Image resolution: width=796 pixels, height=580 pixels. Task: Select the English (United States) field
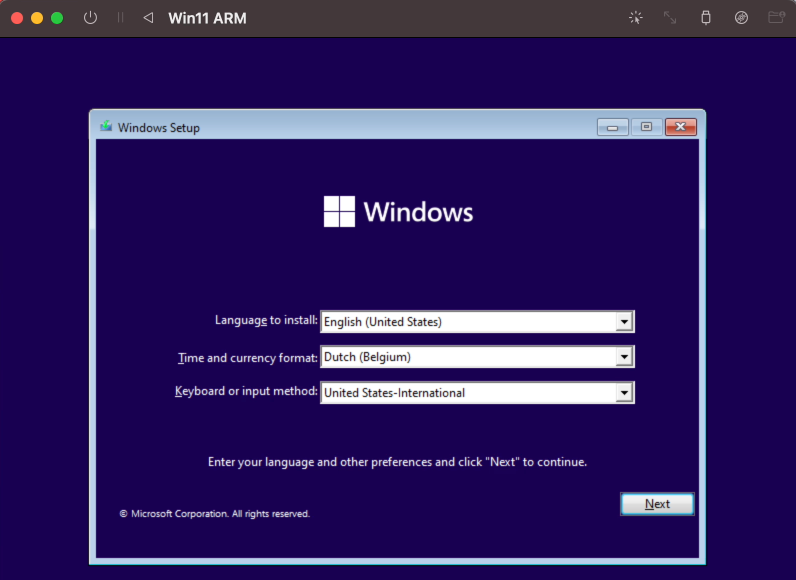[477, 322]
